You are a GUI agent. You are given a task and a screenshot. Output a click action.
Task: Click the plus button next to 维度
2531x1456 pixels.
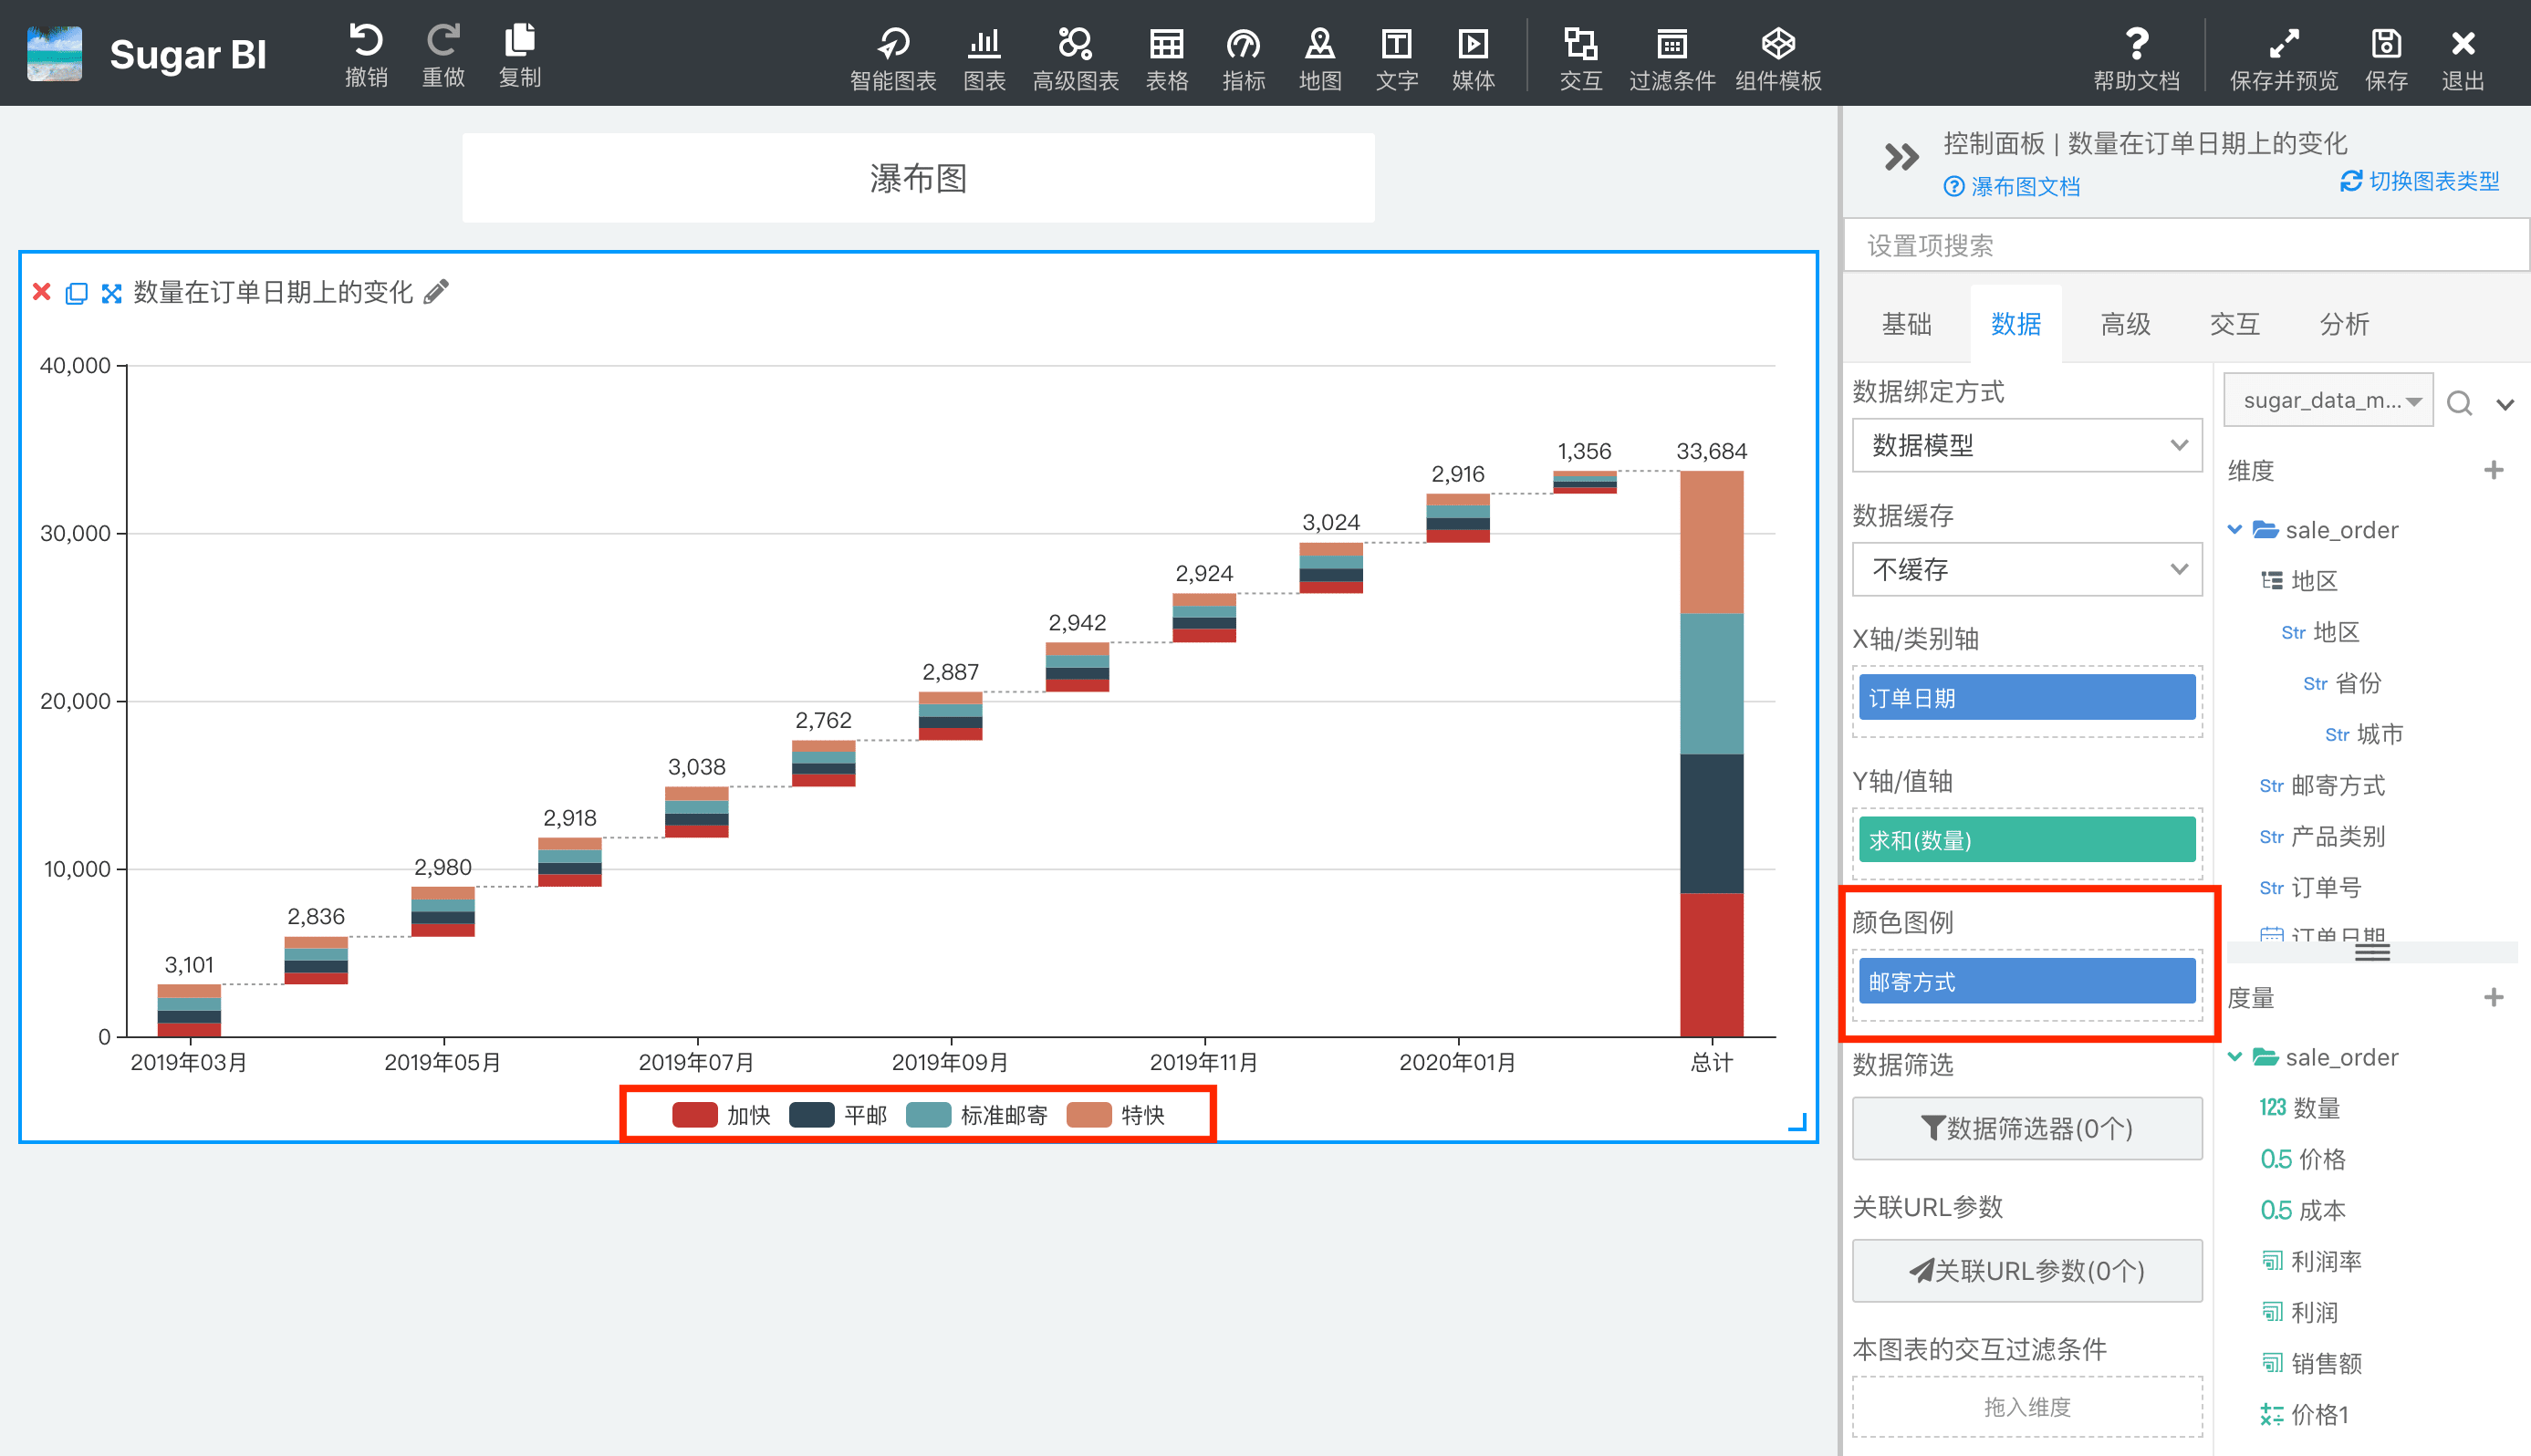click(2494, 470)
